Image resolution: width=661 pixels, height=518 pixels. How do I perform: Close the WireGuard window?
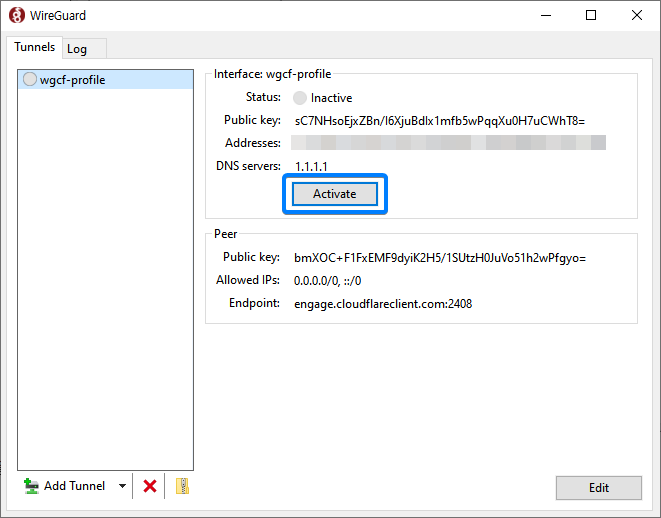click(637, 16)
